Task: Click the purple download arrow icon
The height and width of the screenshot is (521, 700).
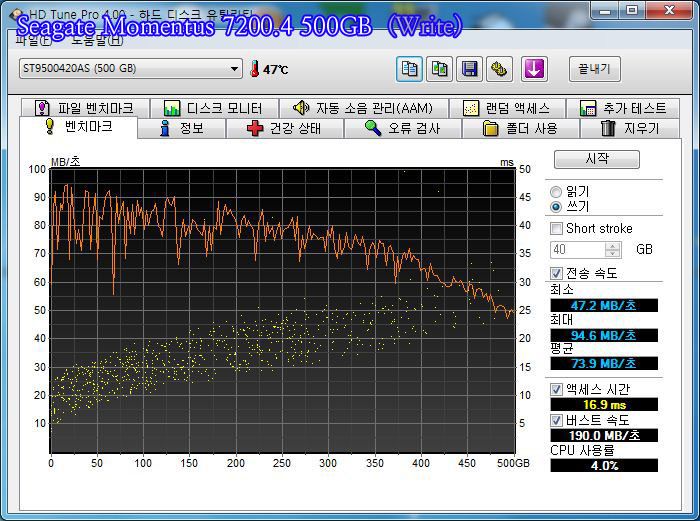Action: [x=534, y=69]
